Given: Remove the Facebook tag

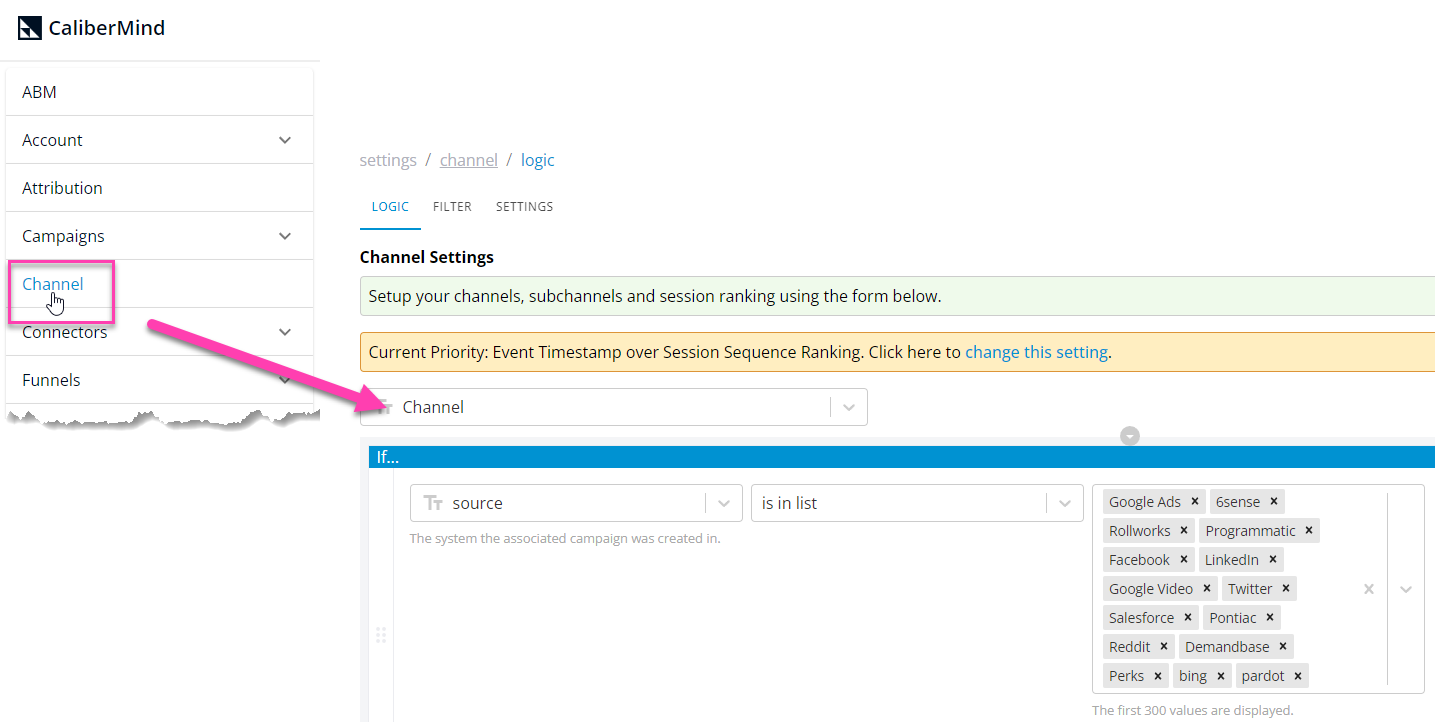Looking at the screenshot, I should (1184, 560).
